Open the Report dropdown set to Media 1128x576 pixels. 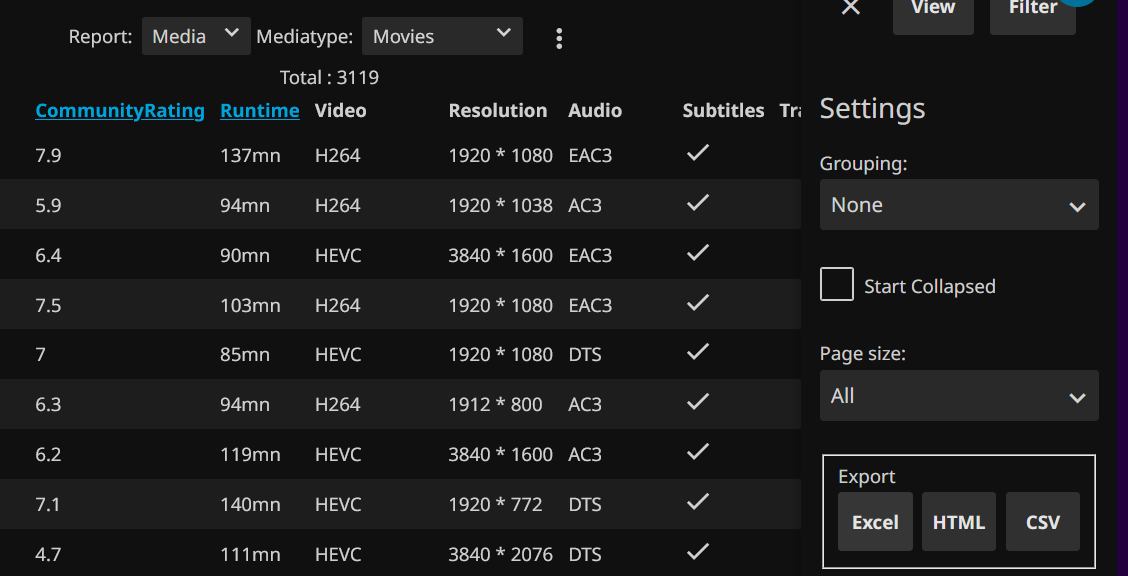(x=195, y=36)
